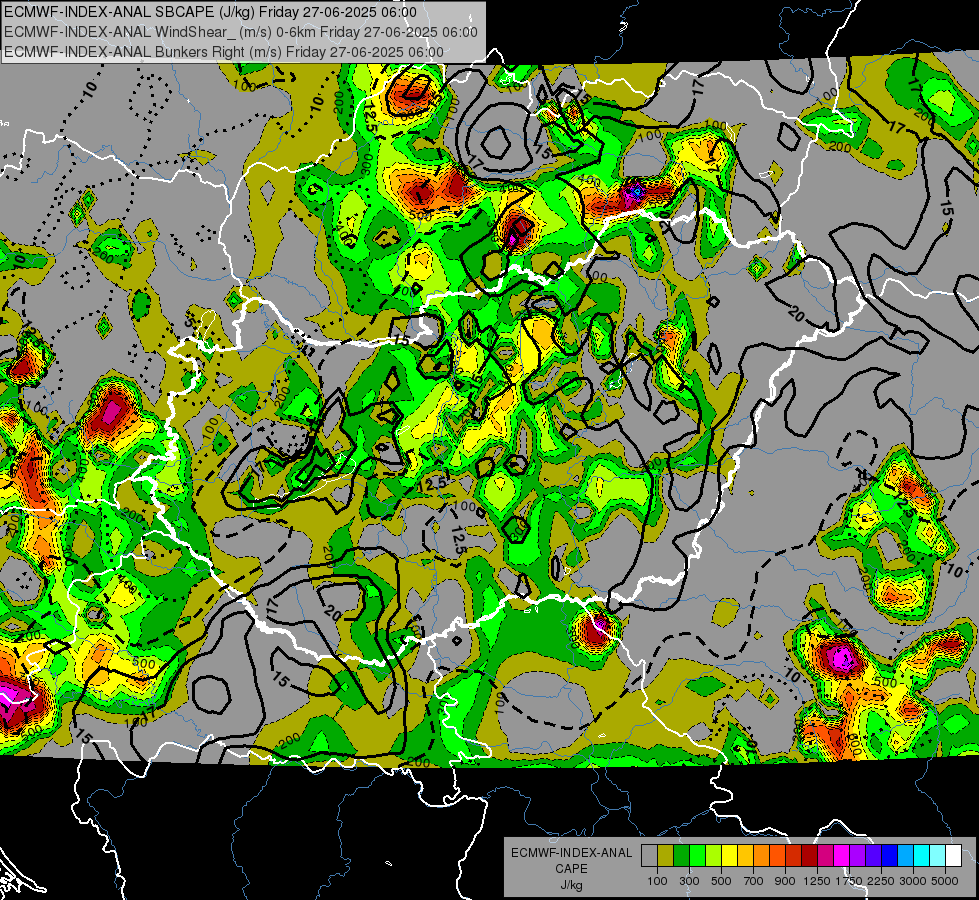Select the bright magenta legend swatch
Viewport: 979px width, 900px height.
pyautogui.click(x=841, y=856)
